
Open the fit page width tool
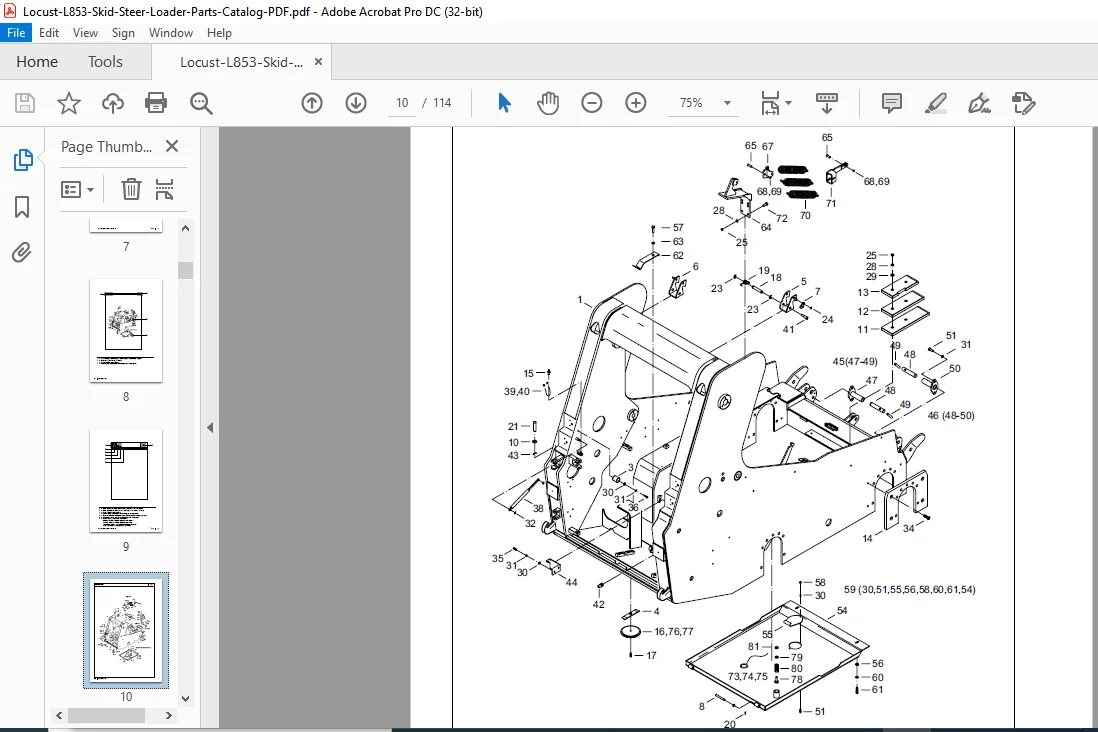click(x=770, y=103)
